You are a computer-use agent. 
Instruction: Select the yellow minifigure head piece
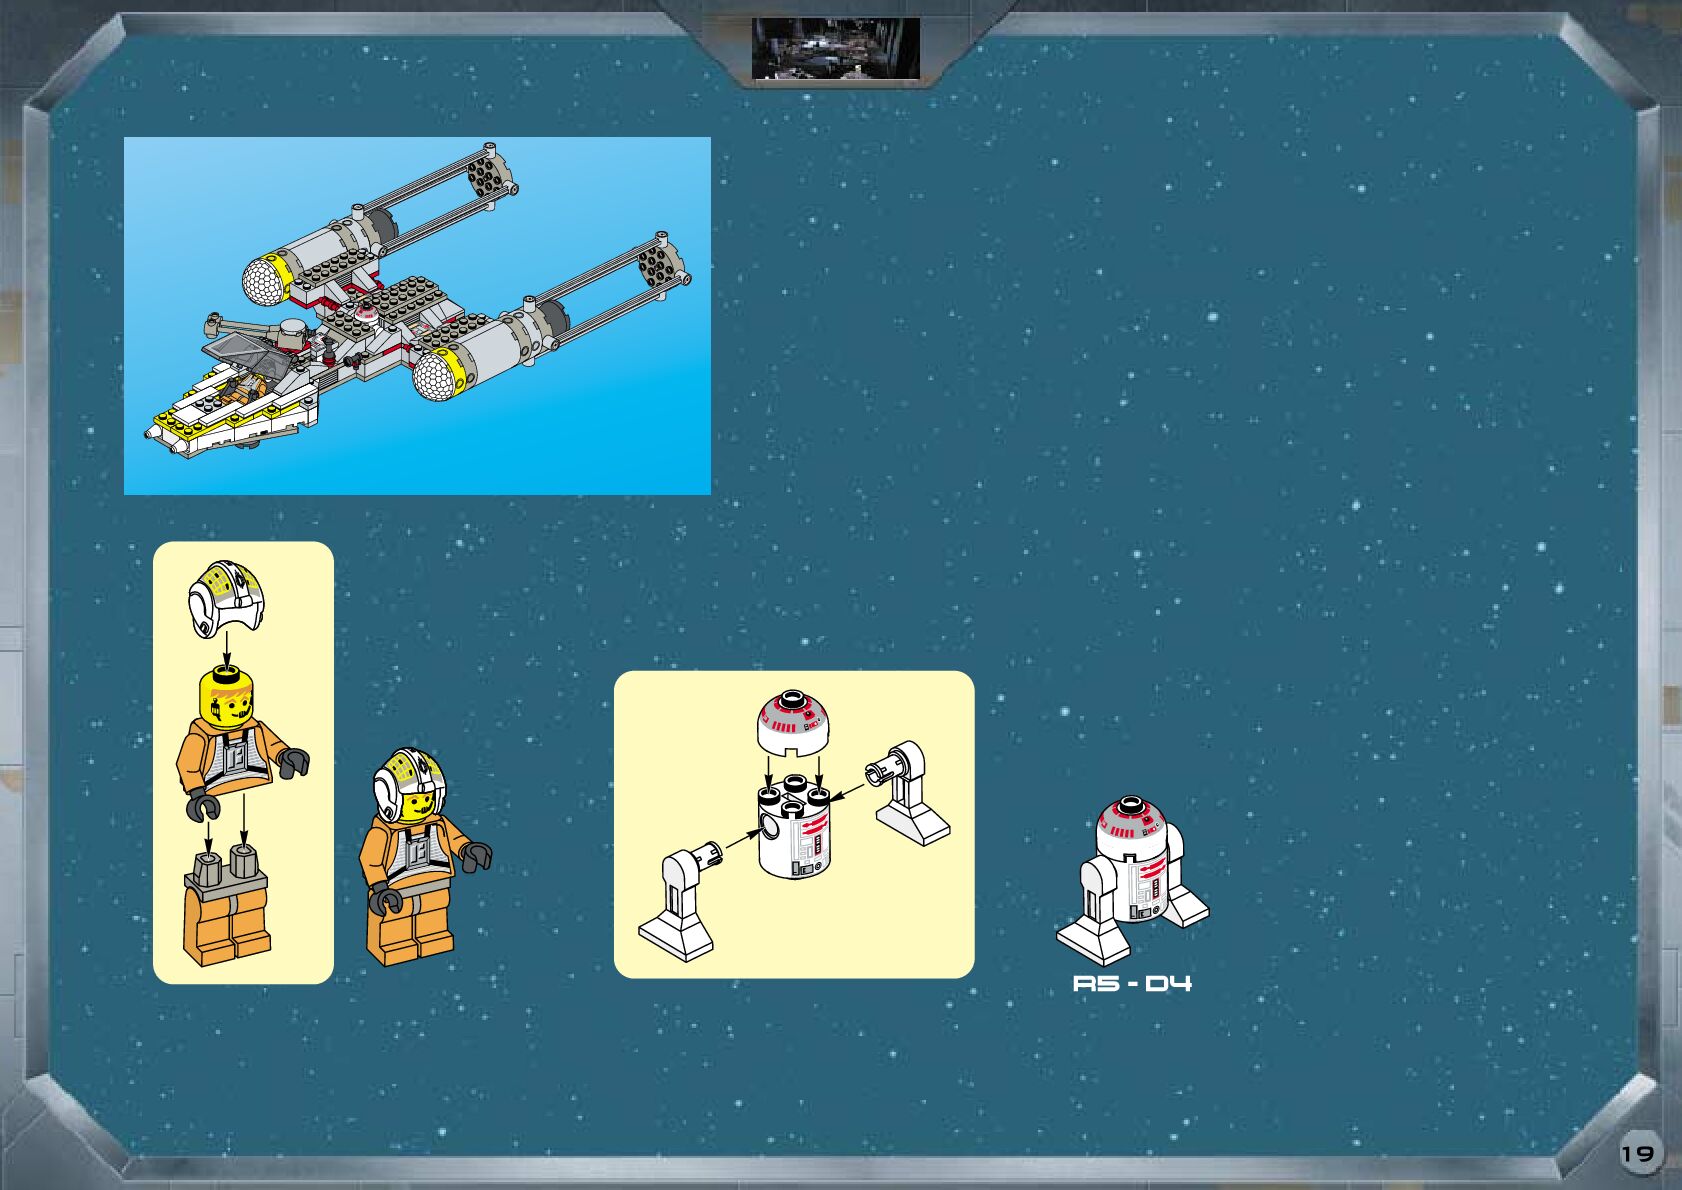point(227,697)
